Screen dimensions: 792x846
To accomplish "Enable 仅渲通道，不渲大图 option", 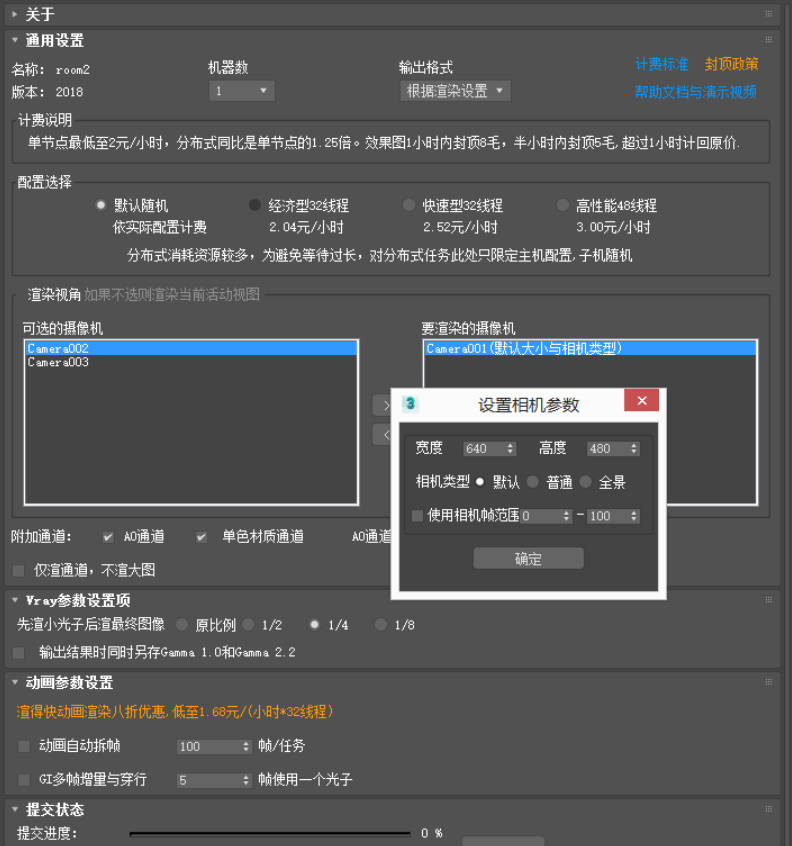I will (19, 570).
